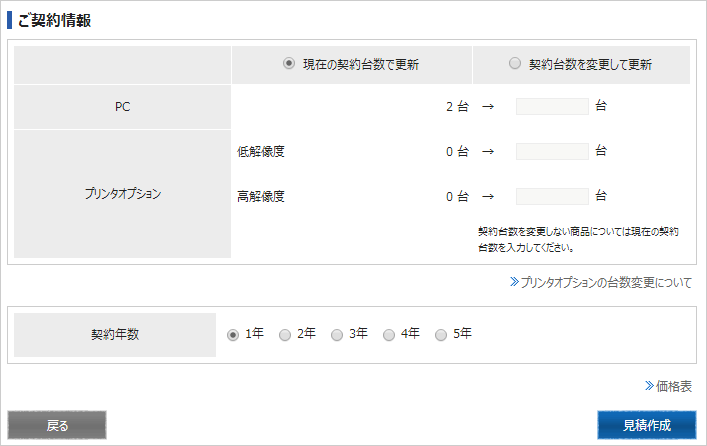Click the 契約年数 label cell

(114, 335)
